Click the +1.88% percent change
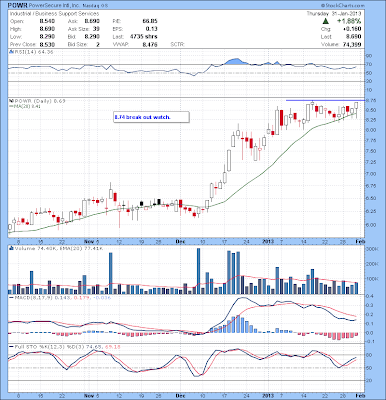The height and width of the screenshot is (400, 386). (x=349, y=21)
